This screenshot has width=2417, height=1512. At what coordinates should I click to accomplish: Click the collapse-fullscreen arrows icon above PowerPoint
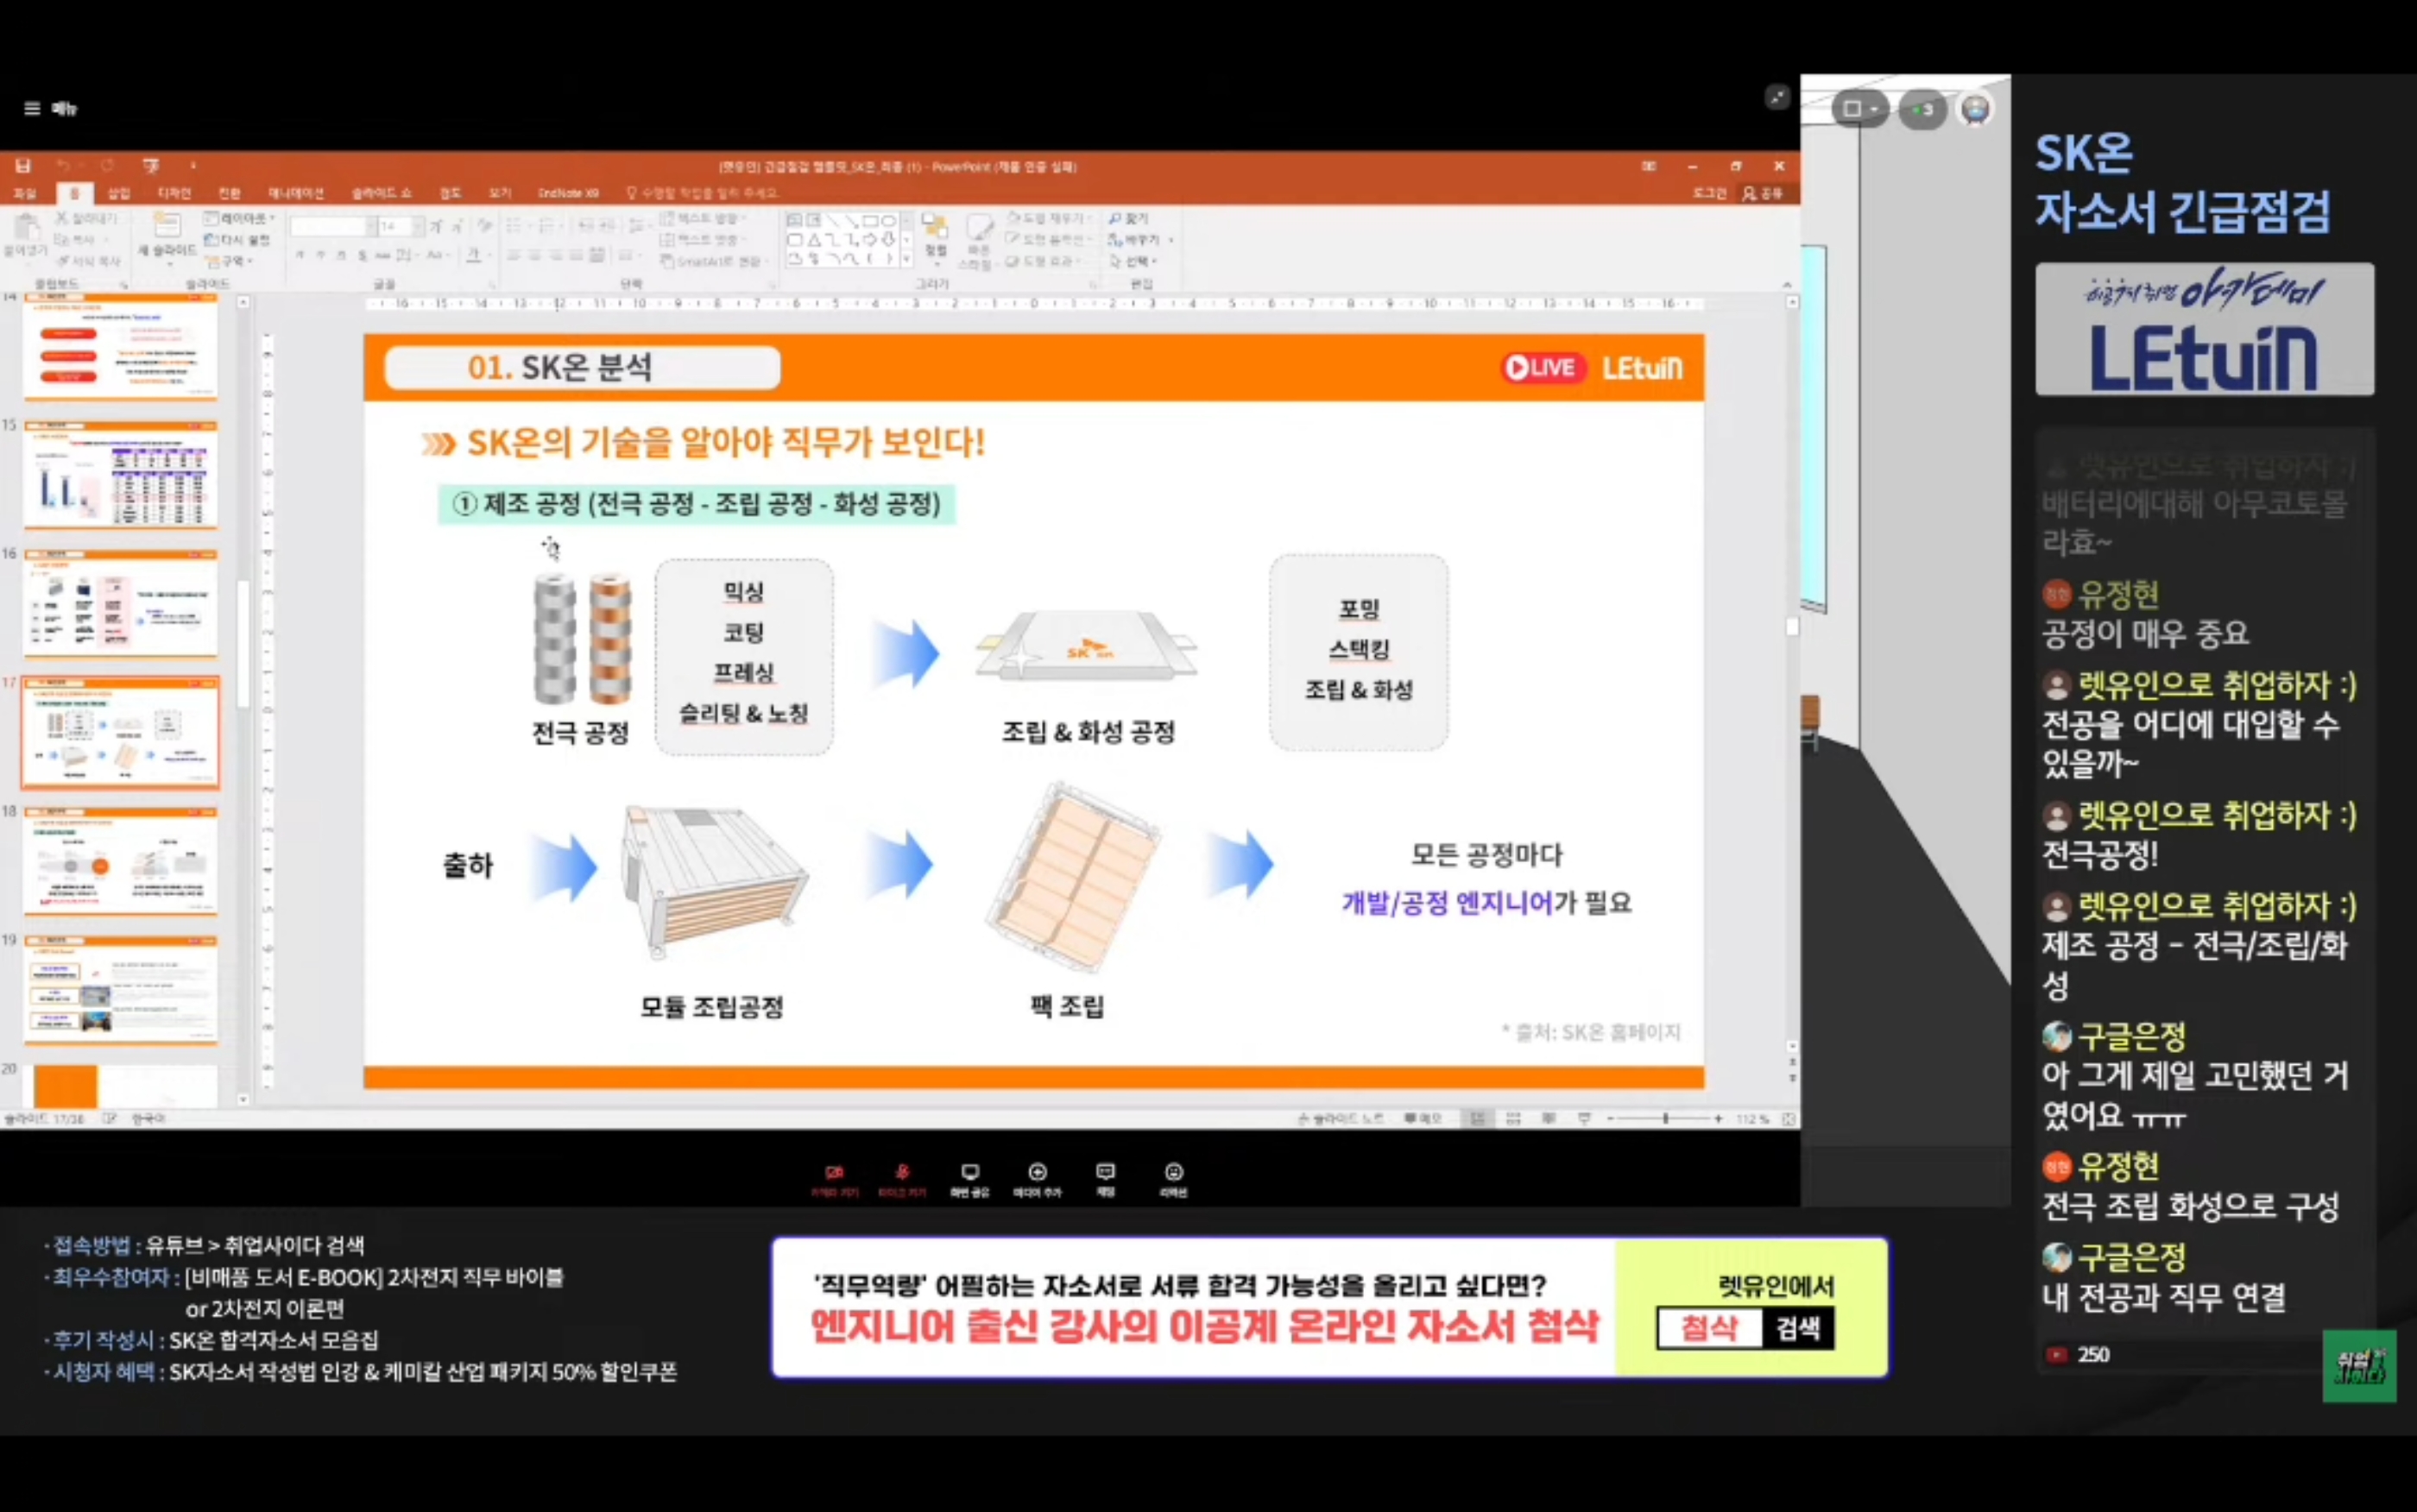1777,97
